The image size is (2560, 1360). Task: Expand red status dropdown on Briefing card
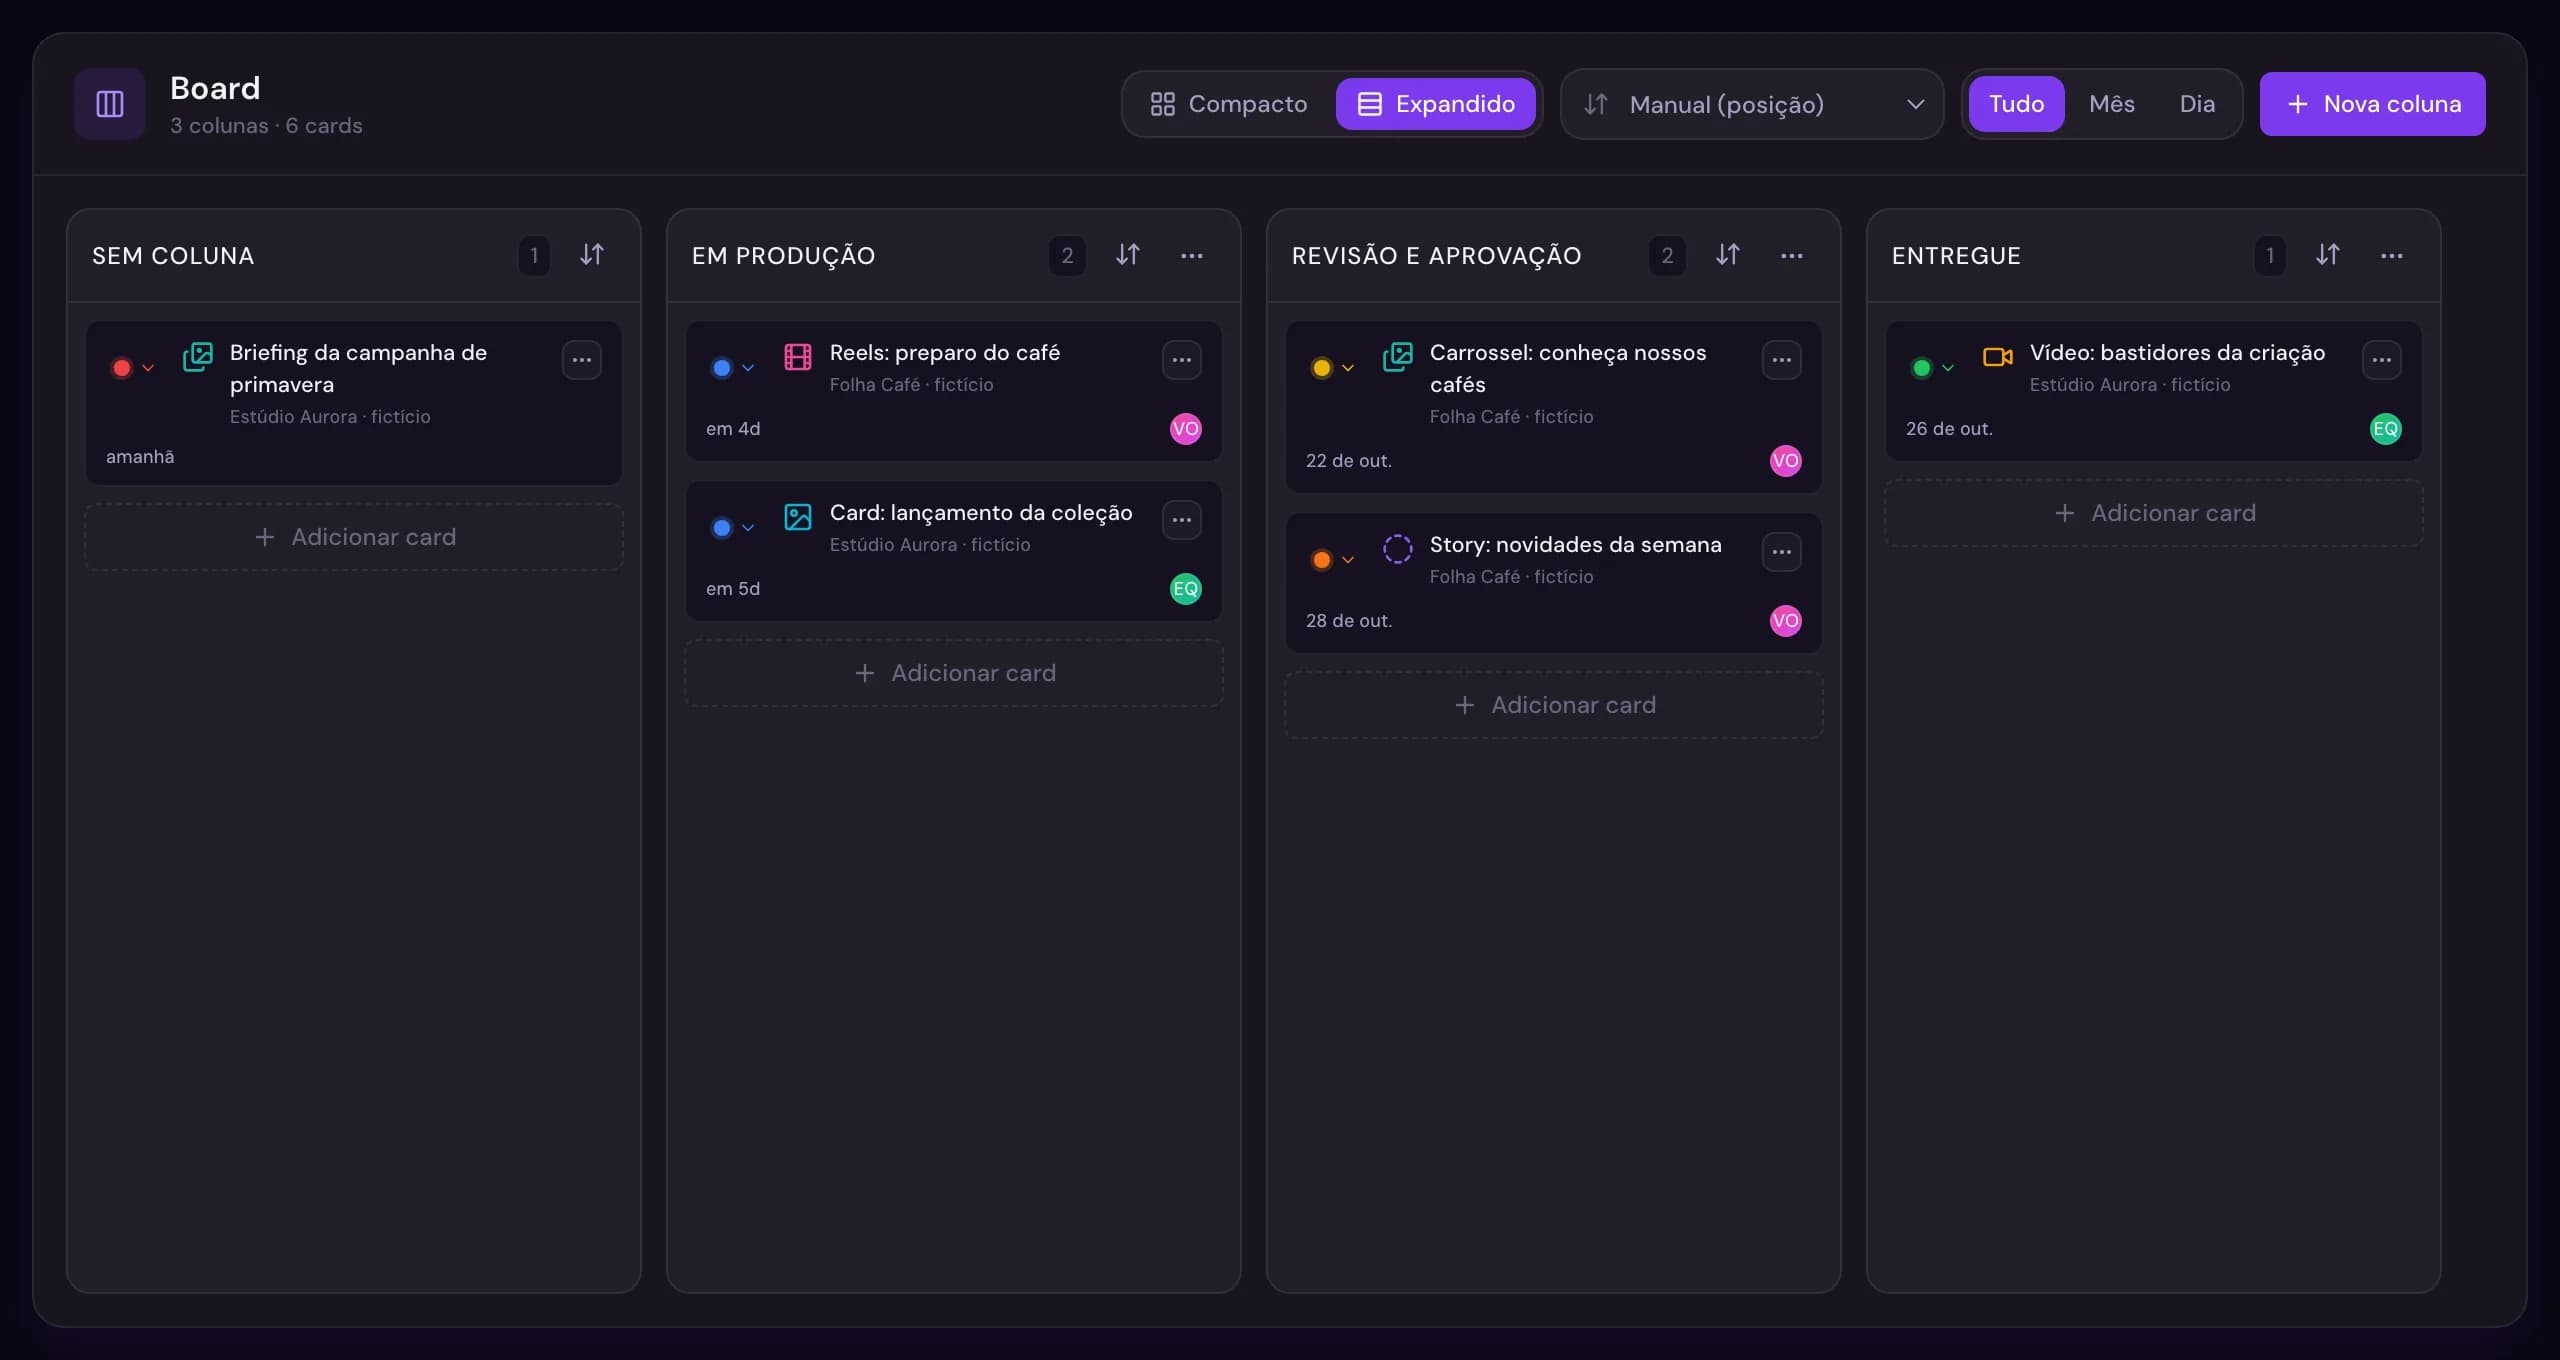[133, 368]
